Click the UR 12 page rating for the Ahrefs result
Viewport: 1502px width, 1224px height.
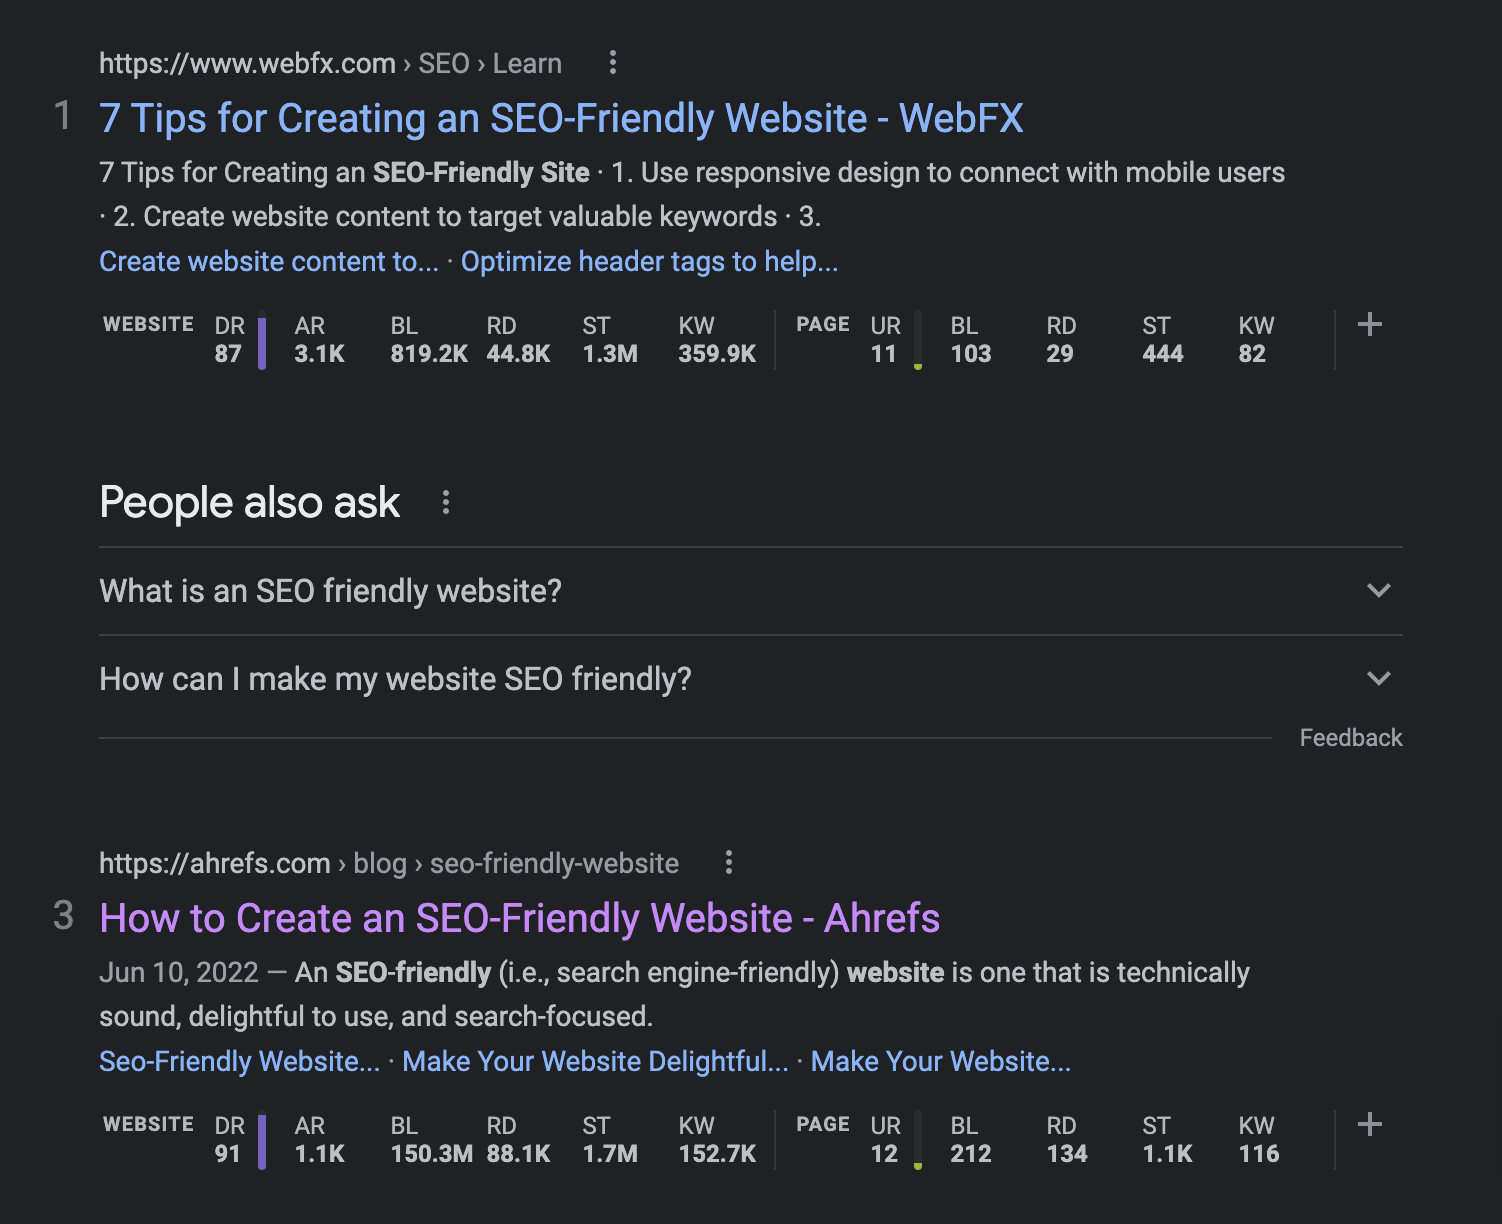[884, 1140]
